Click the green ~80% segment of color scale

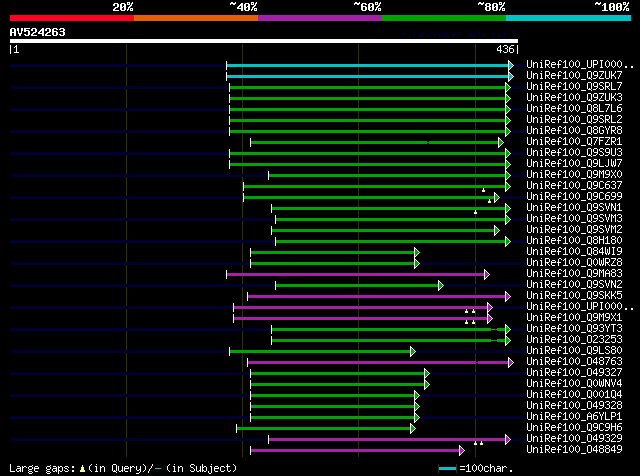pyautogui.click(x=444, y=18)
